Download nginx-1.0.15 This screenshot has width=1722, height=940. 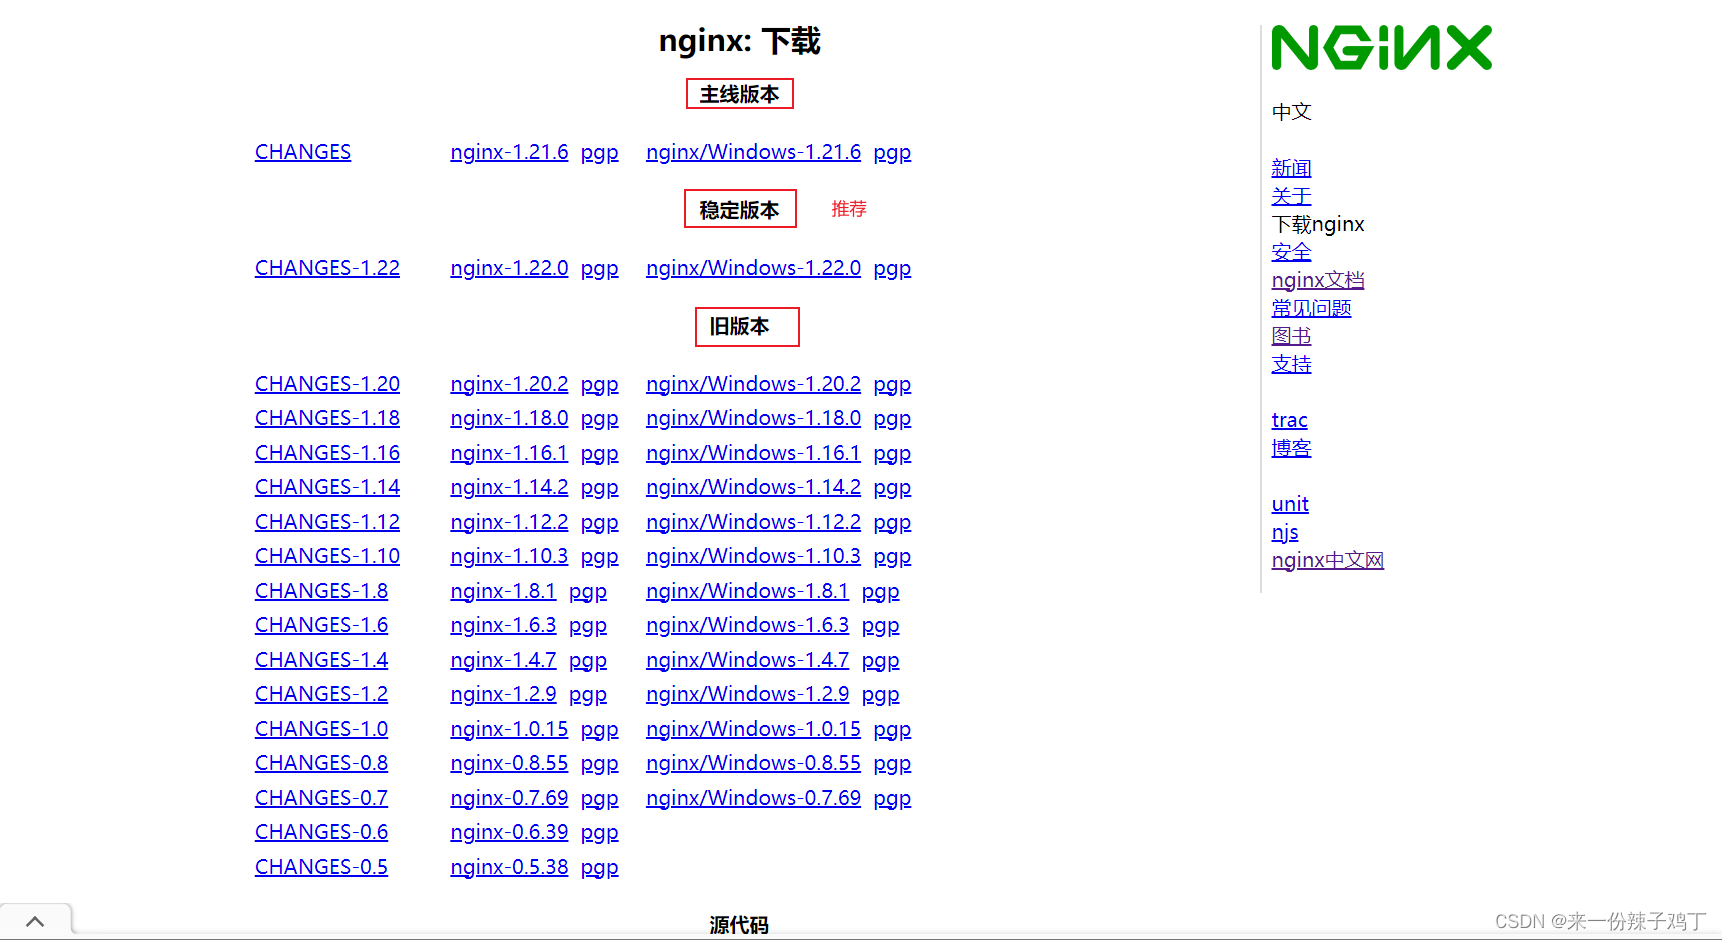pos(509,729)
